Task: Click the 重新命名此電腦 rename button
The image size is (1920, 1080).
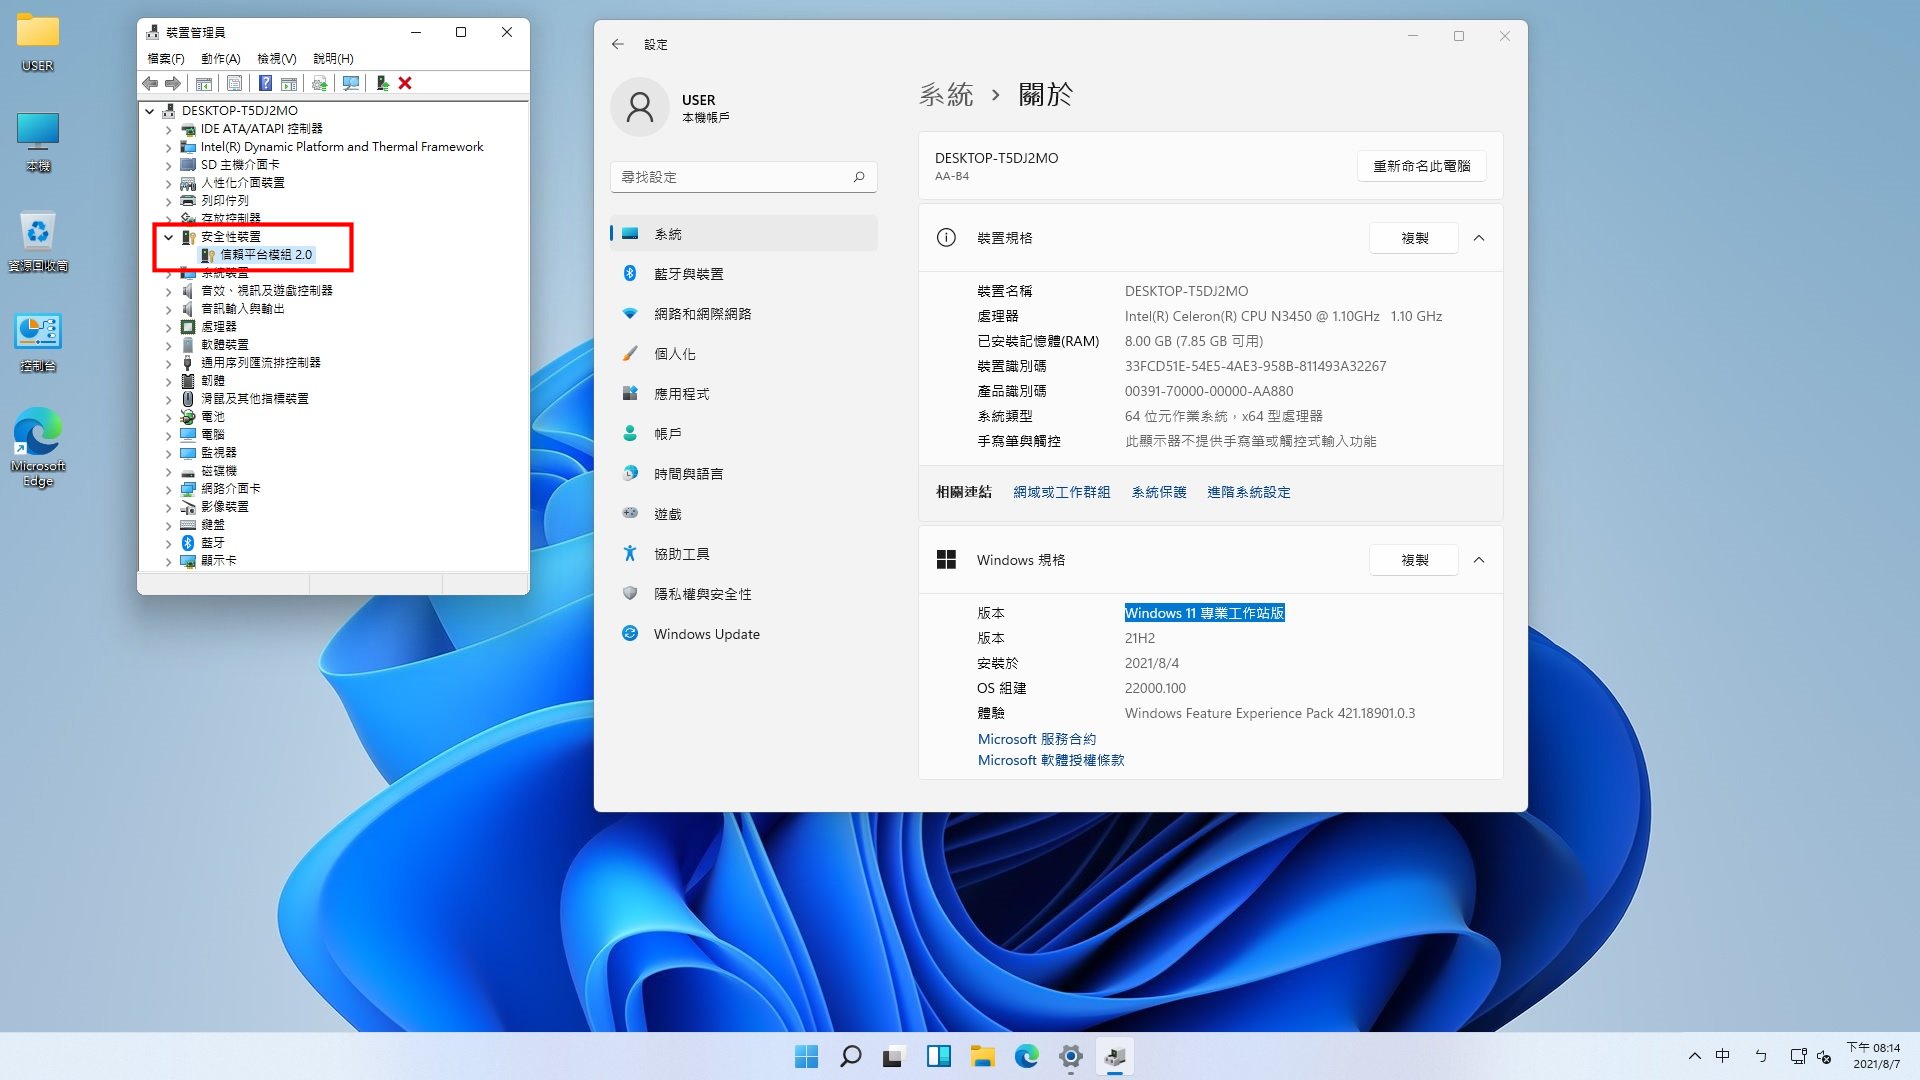Action: (1421, 166)
